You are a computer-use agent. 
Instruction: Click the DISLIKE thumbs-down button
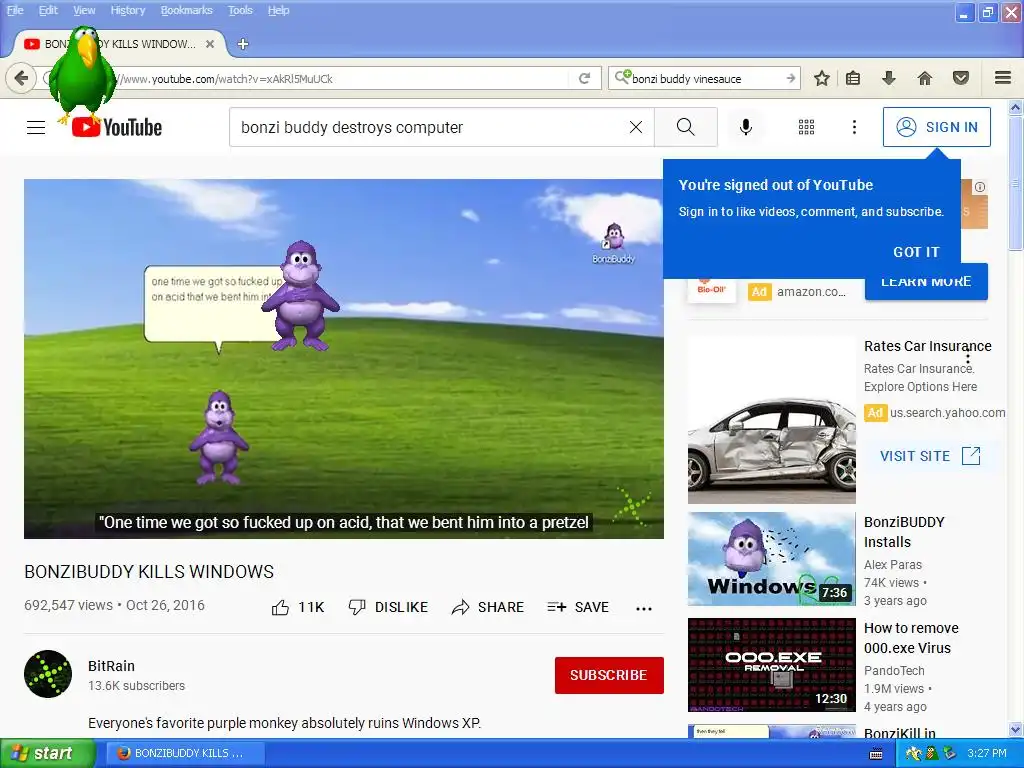point(388,607)
